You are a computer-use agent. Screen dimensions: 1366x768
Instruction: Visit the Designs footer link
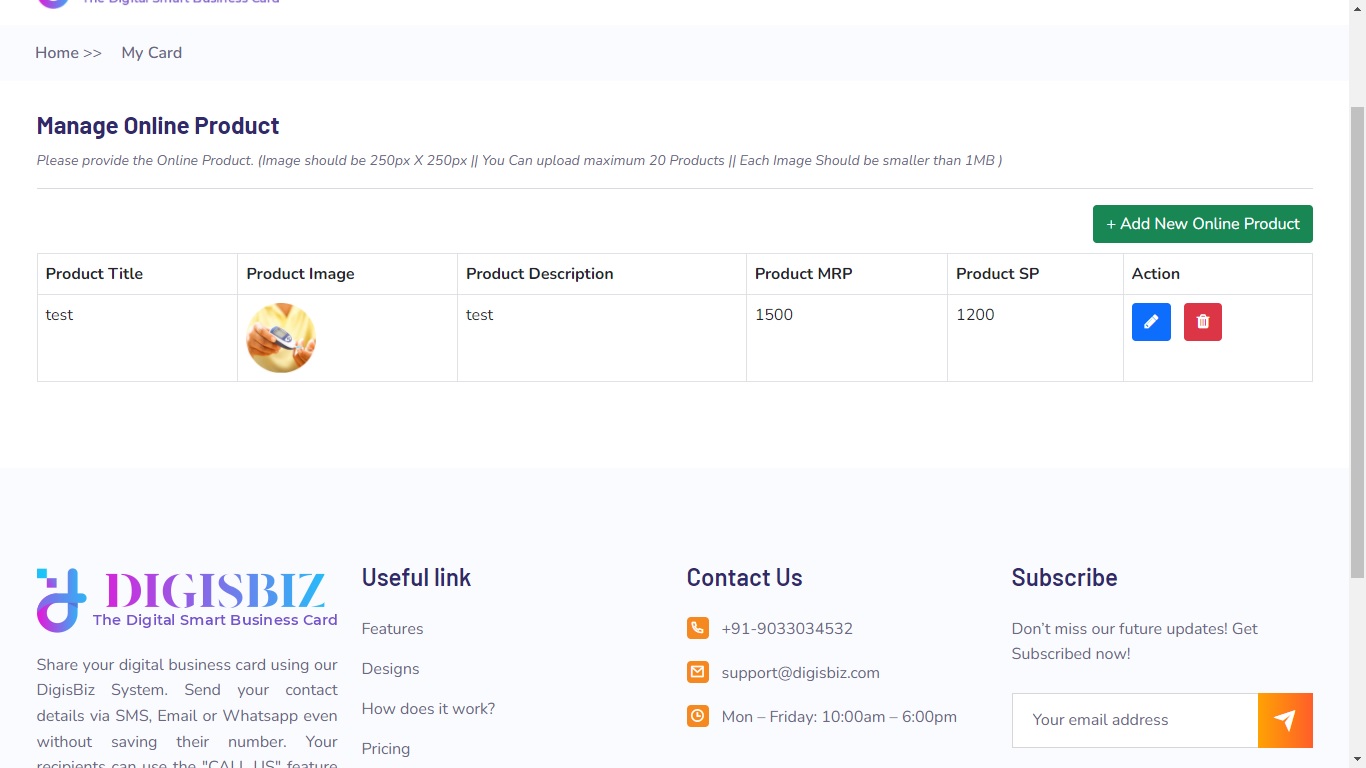click(x=390, y=669)
